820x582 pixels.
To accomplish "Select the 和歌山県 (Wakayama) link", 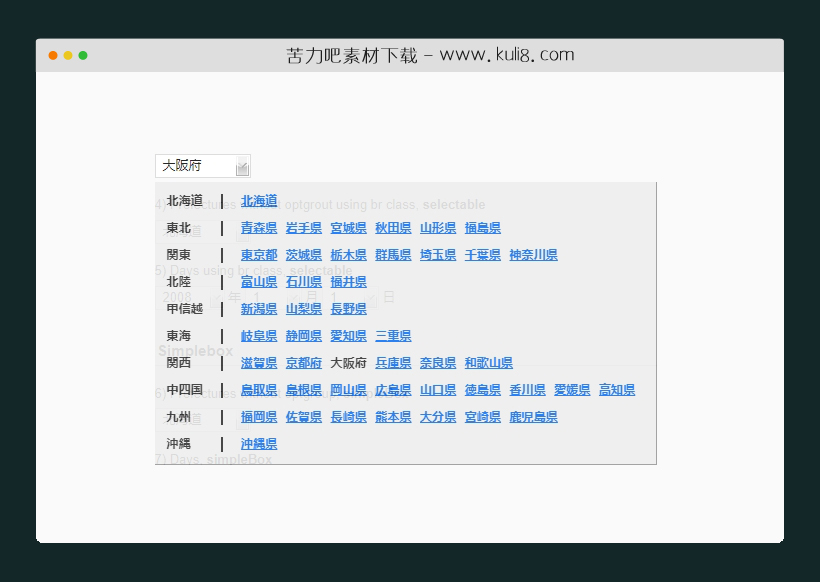I will point(489,362).
